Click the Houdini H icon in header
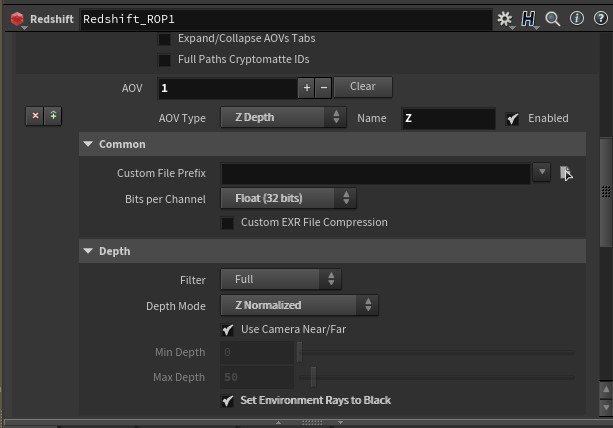 [x=528, y=18]
